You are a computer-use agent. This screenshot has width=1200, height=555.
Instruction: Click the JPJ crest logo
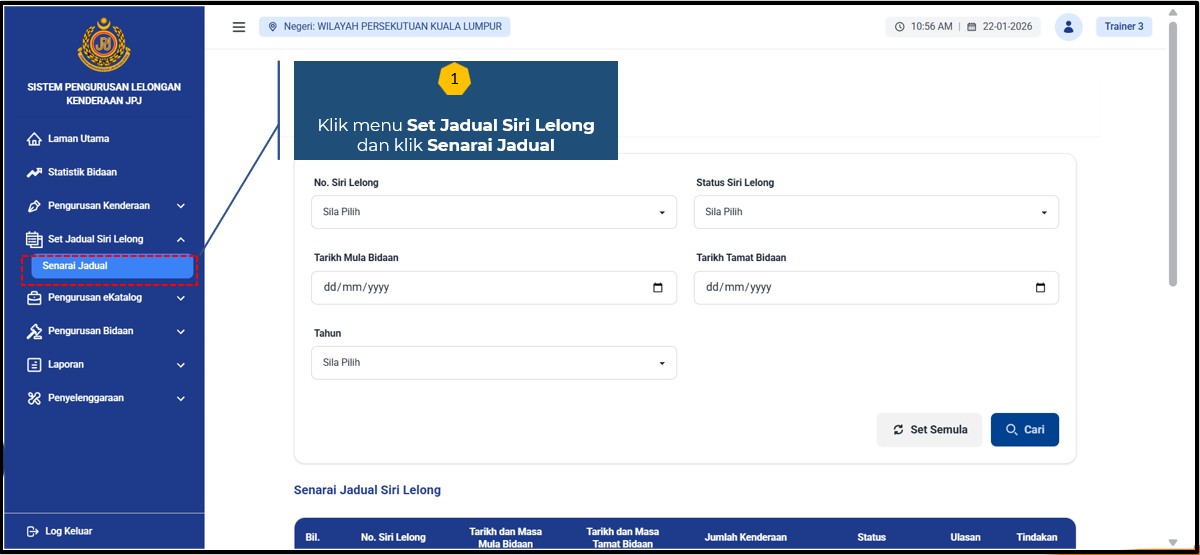click(104, 45)
